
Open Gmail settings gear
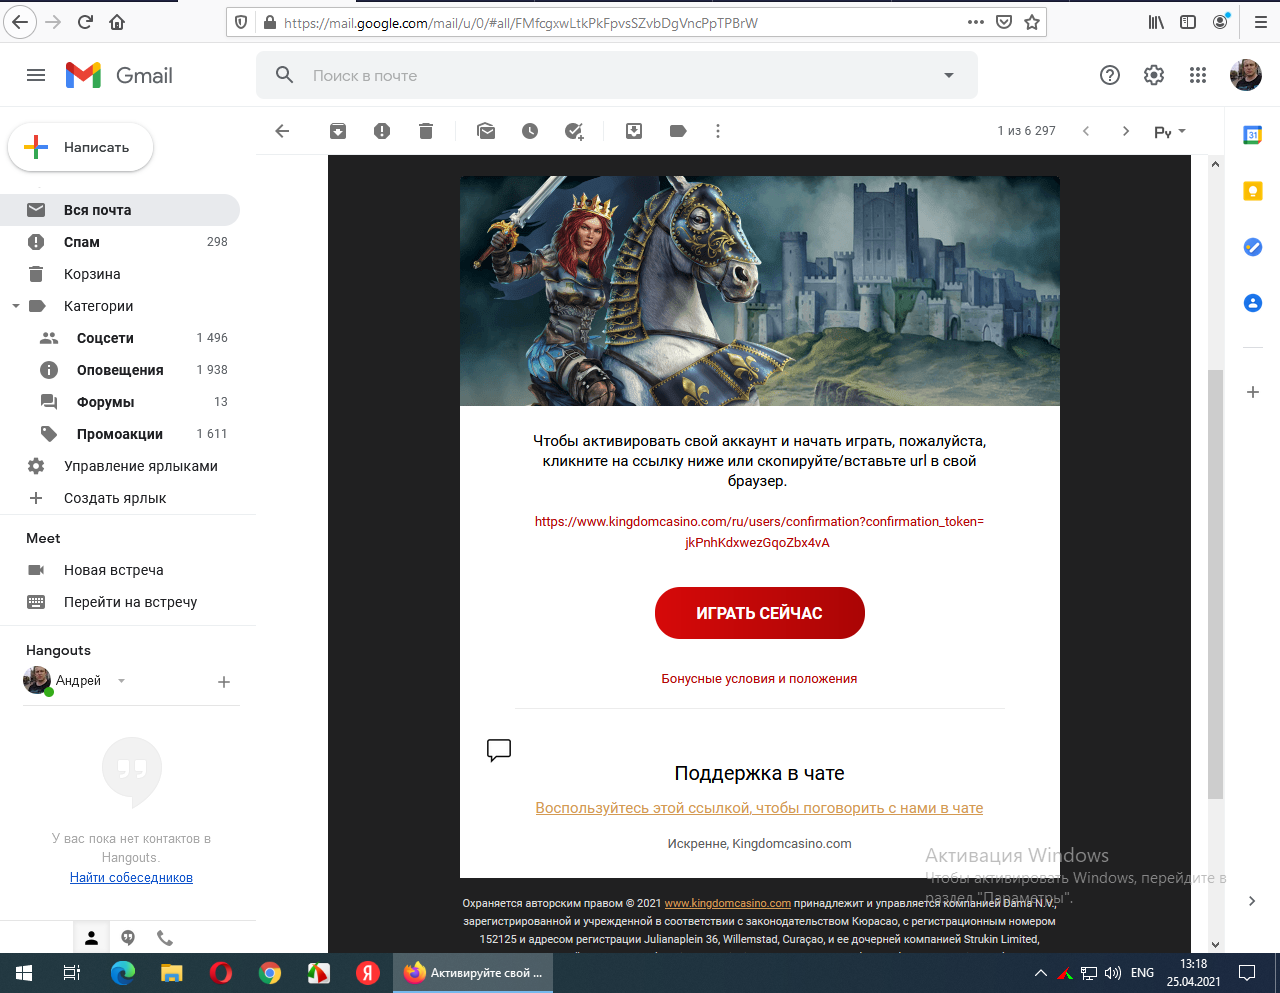[1154, 75]
